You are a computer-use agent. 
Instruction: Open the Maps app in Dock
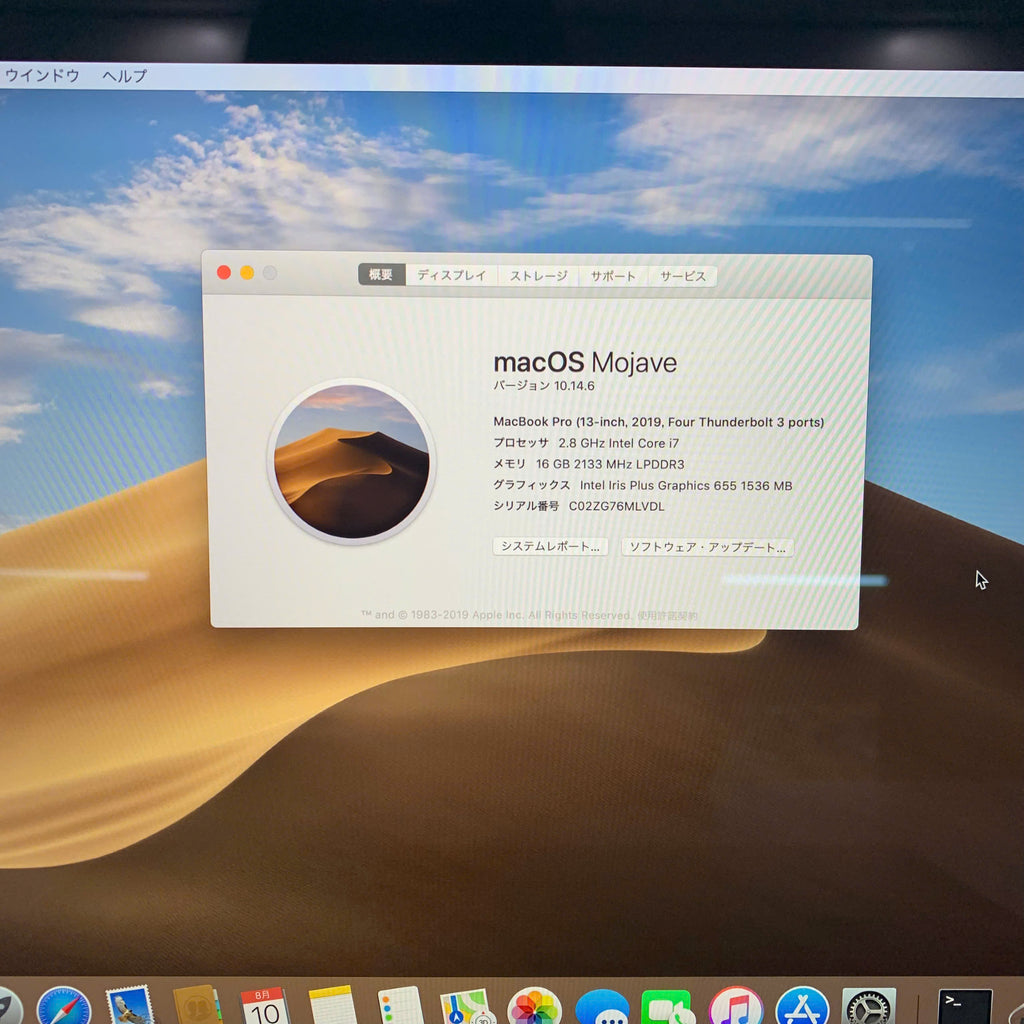click(466, 1006)
